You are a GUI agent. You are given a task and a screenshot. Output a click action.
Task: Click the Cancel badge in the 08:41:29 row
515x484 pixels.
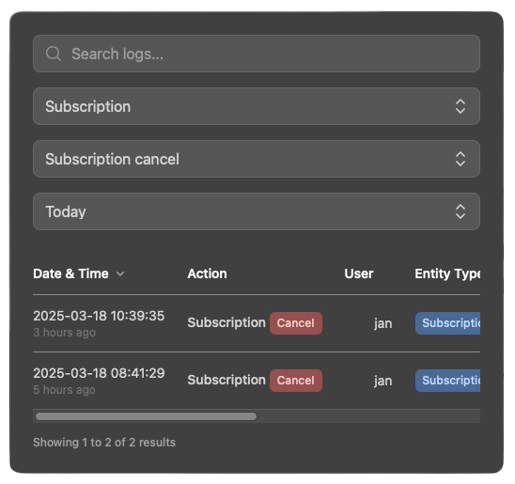(296, 380)
